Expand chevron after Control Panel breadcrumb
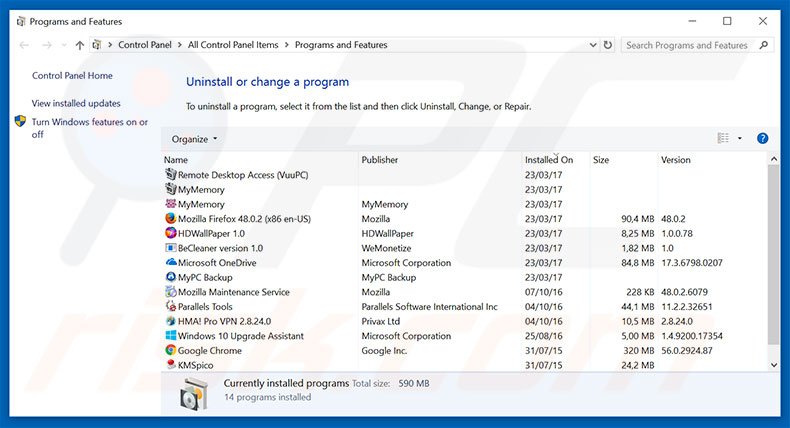The height and width of the screenshot is (428, 790). 179,45
